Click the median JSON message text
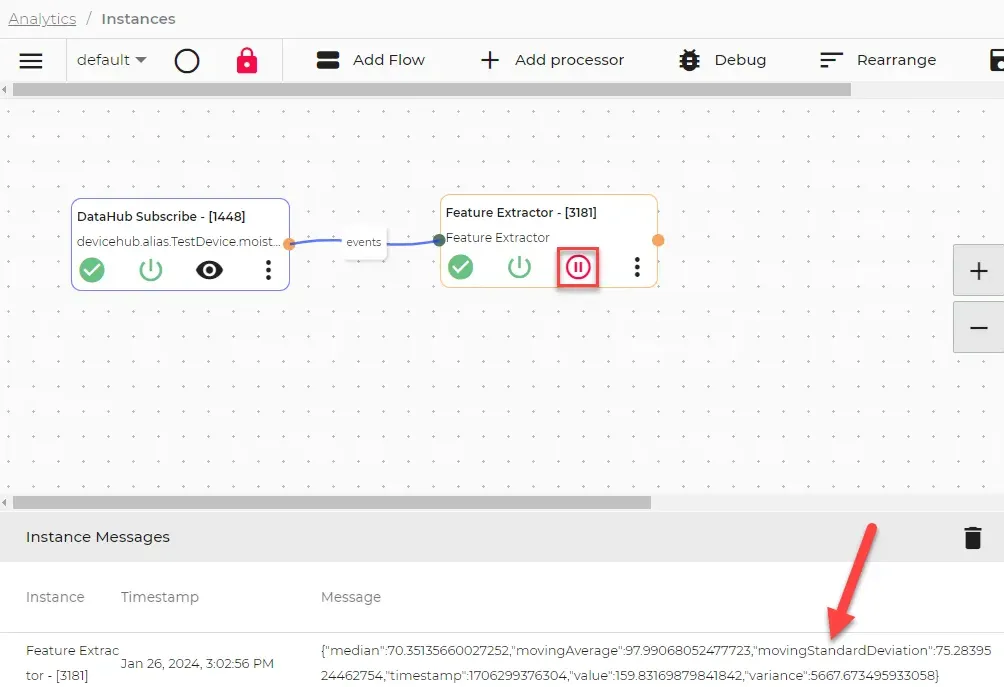The width and height of the screenshot is (1004, 687). [656, 663]
